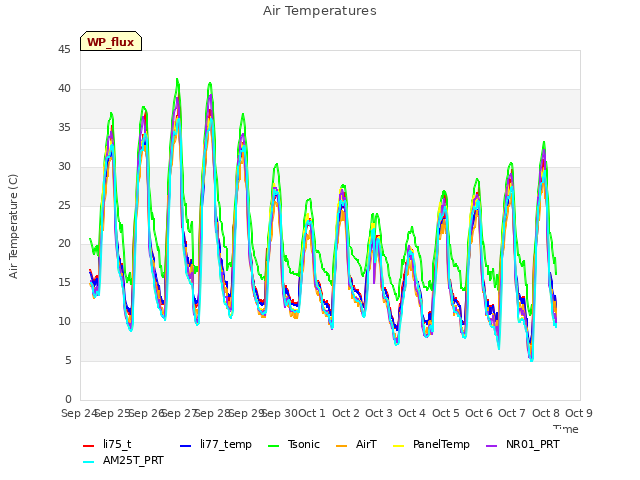This screenshot has width=640, height=480.
Task: Click the Air Temperatures chart title
Action: (x=320, y=11)
